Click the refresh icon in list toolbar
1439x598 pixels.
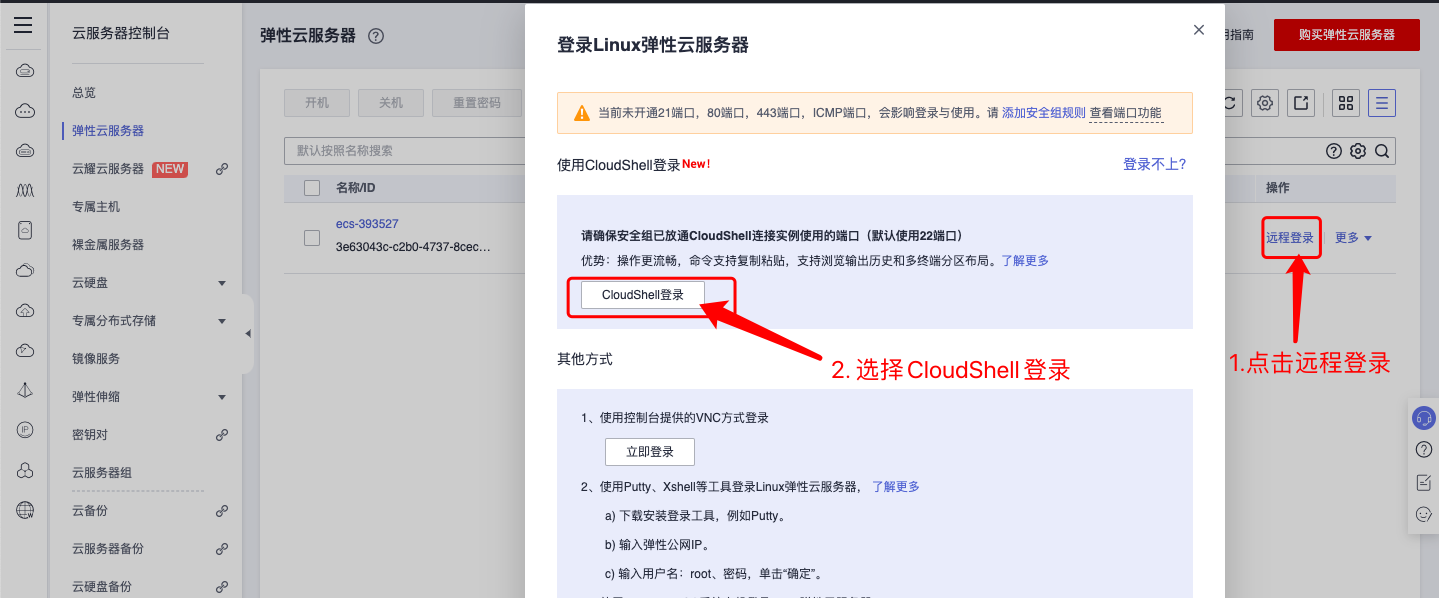click(1232, 102)
